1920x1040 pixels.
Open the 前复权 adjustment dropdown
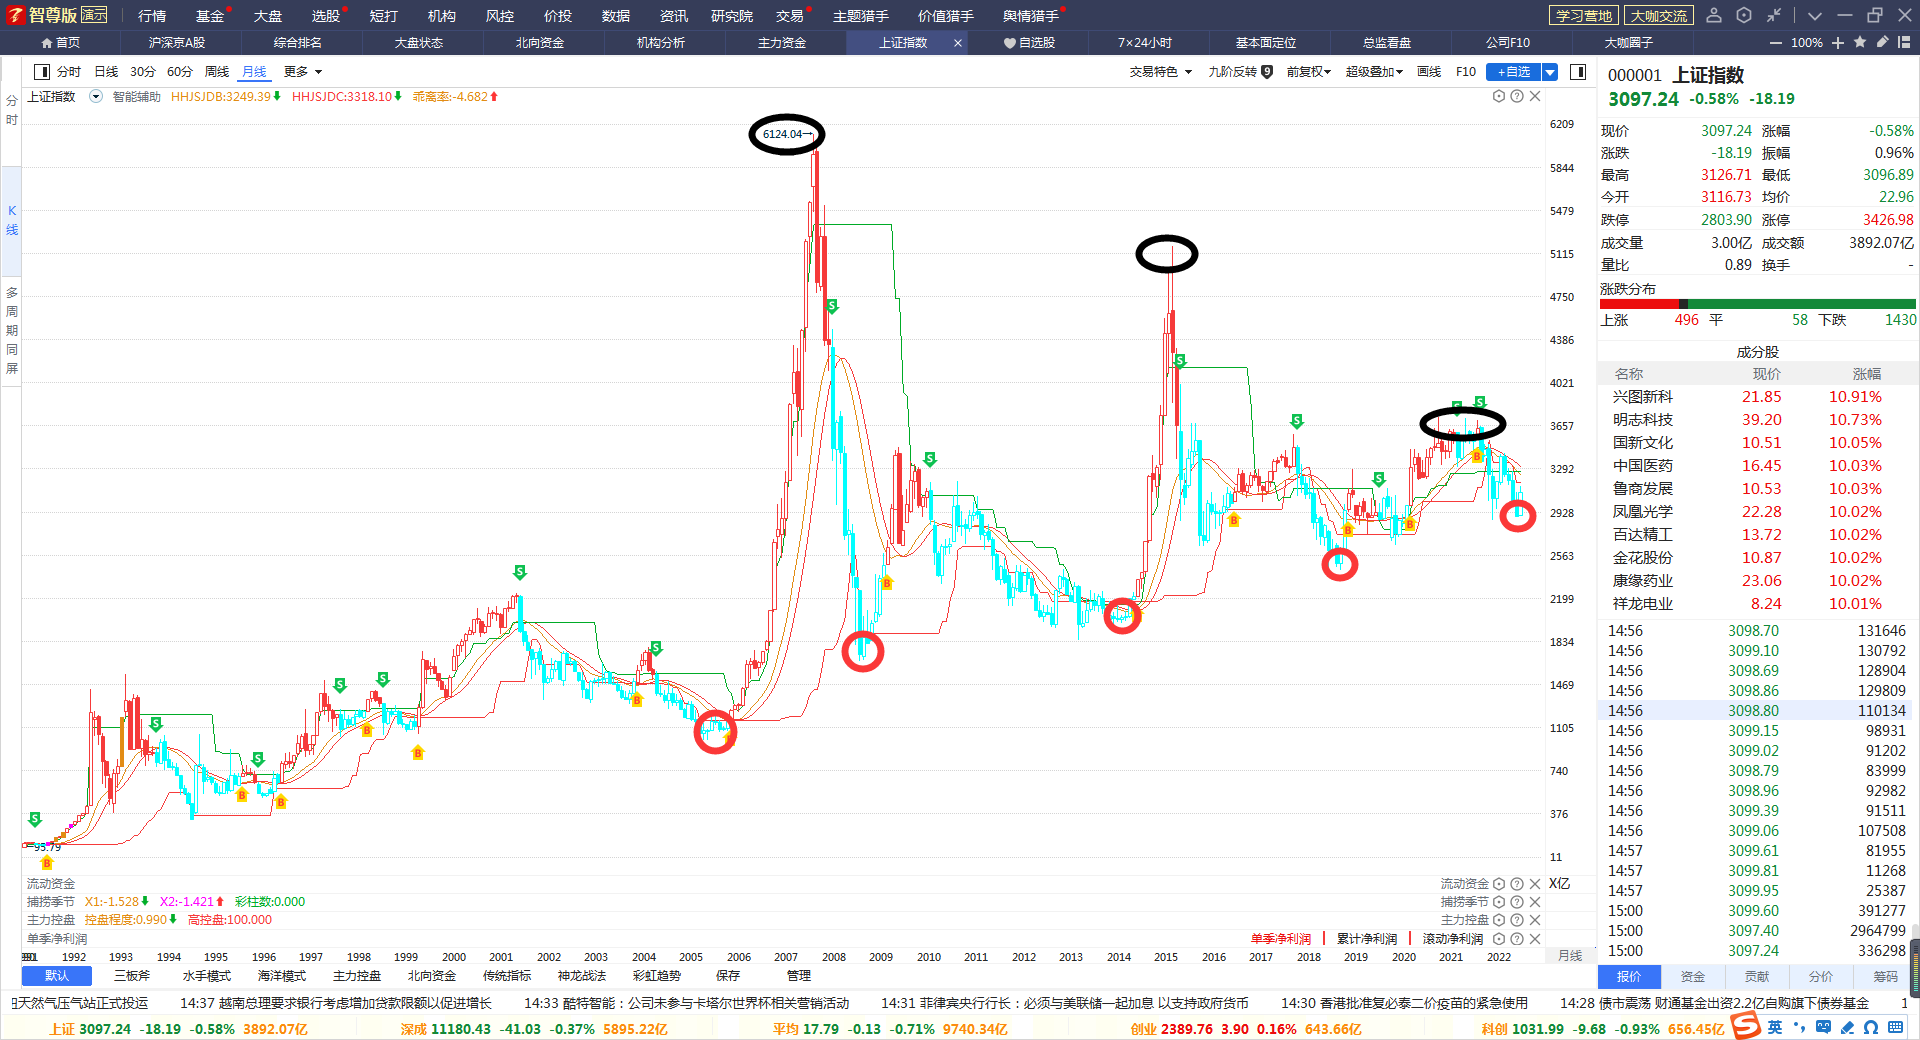(x=1309, y=72)
